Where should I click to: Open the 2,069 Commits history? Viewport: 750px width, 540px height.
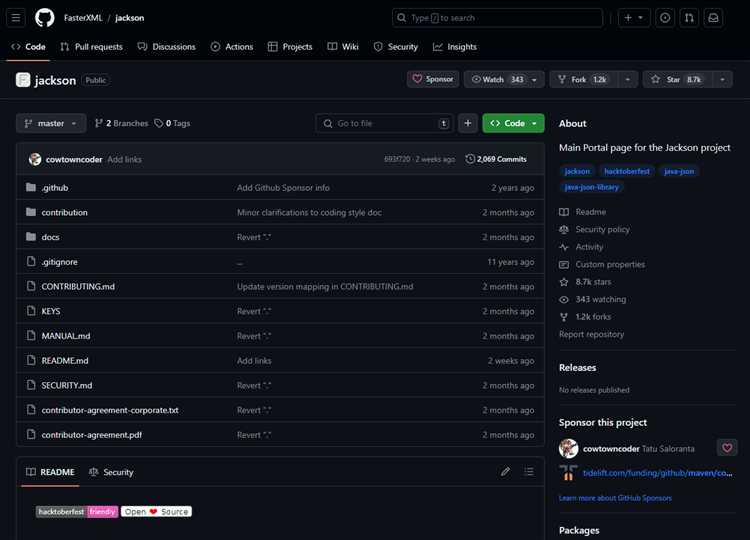click(496, 159)
